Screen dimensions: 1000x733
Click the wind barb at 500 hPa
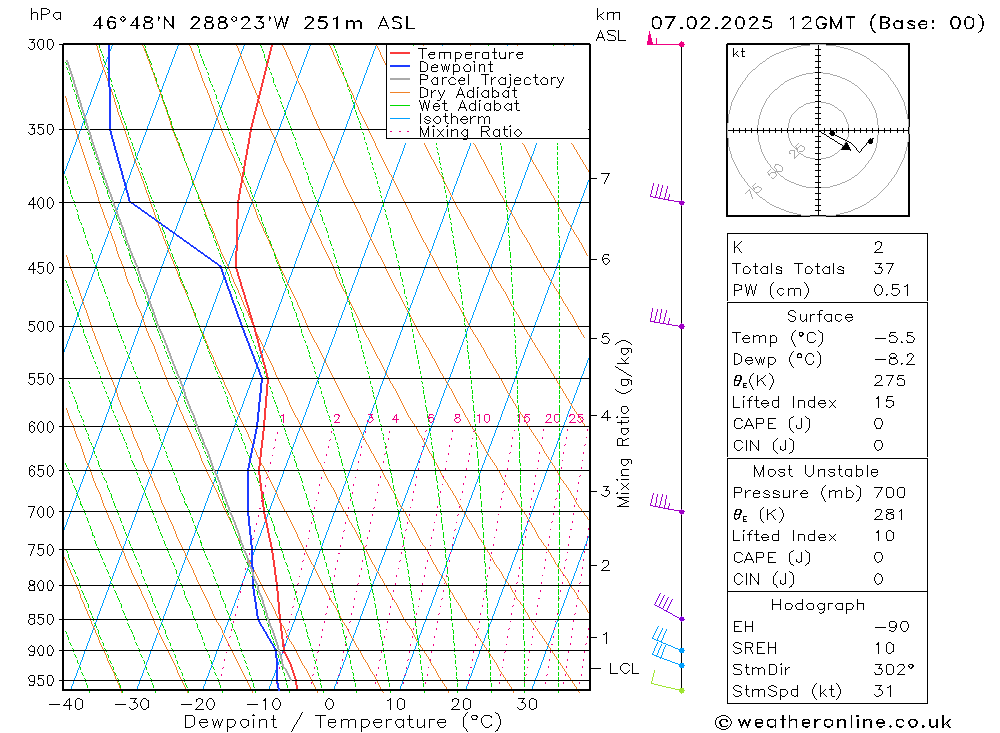(x=666, y=318)
